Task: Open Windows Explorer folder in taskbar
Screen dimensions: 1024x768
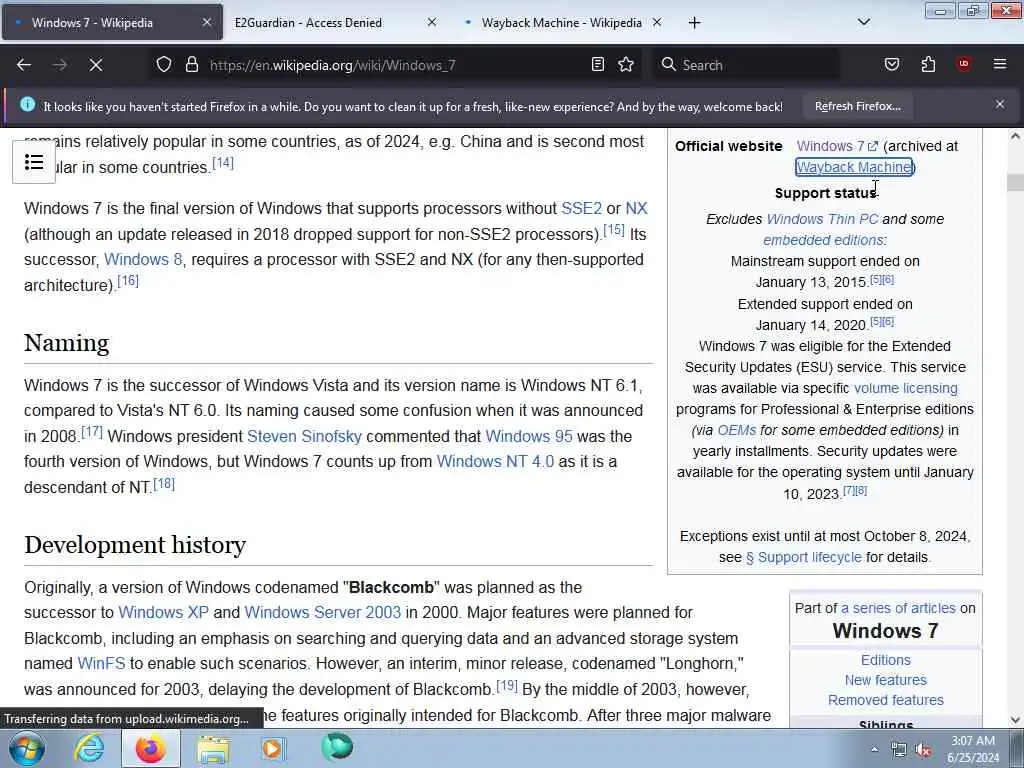Action: [x=213, y=748]
